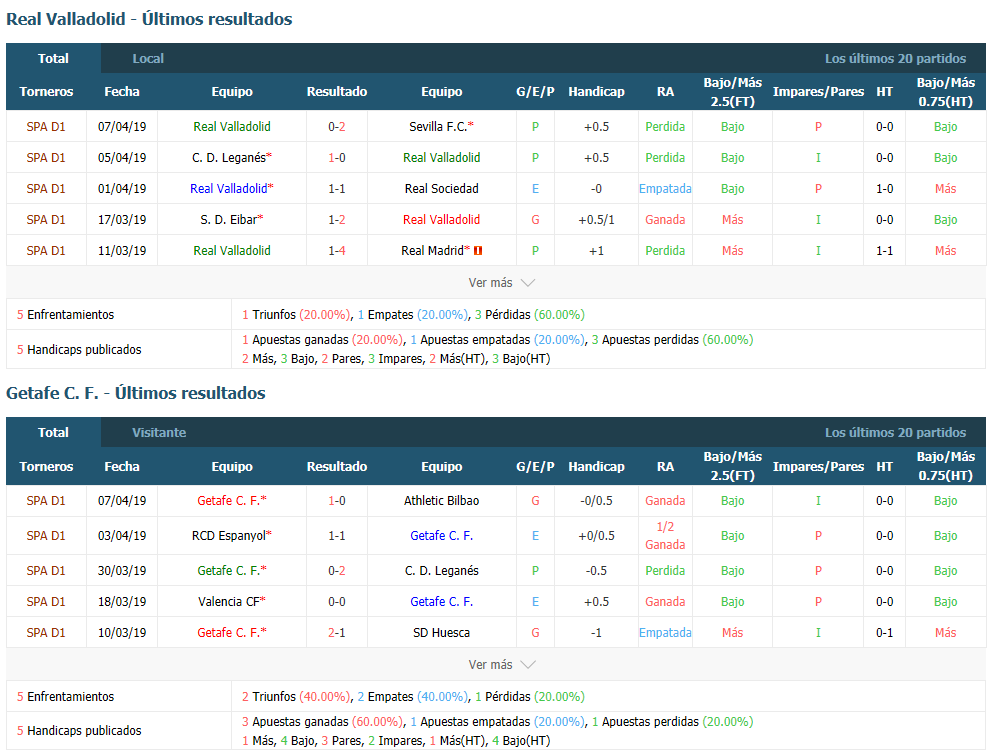993x756 pixels.
Task: Open C. D. Leganés home team on 05/04/19
Action: tap(229, 158)
